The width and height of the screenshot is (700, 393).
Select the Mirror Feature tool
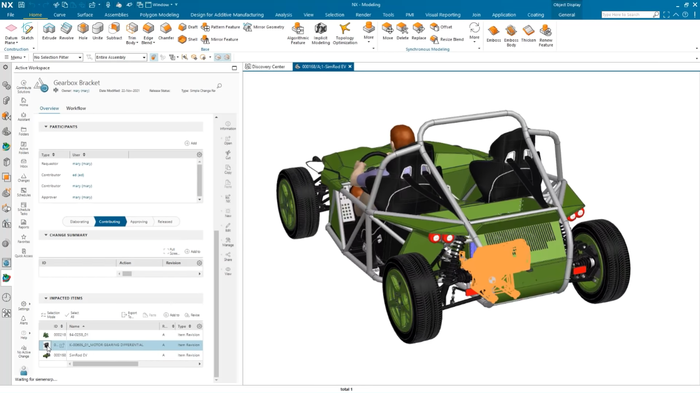coord(220,39)
